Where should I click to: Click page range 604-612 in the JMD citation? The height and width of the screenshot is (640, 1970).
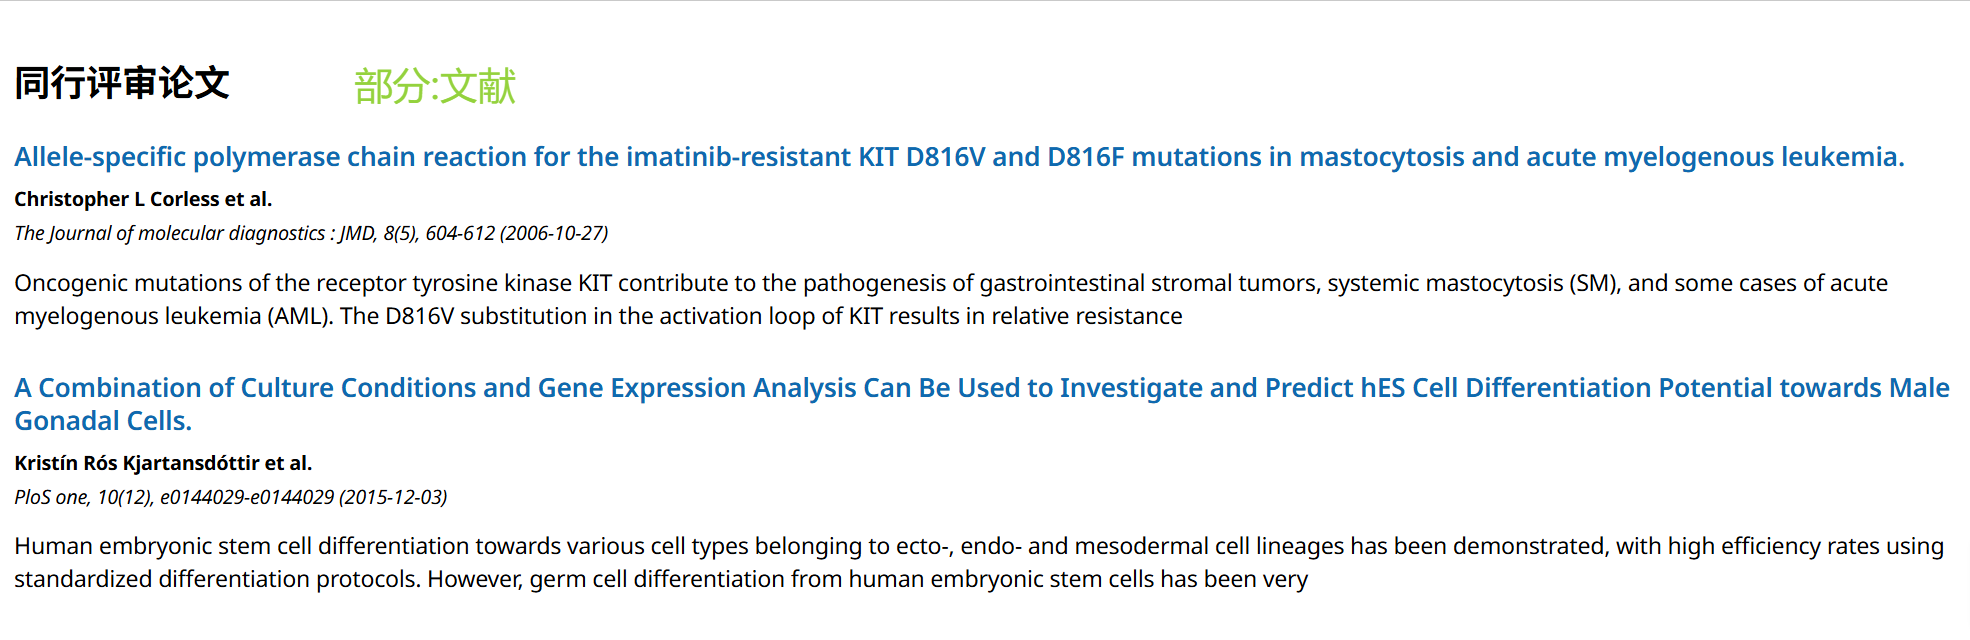[460, 233]
